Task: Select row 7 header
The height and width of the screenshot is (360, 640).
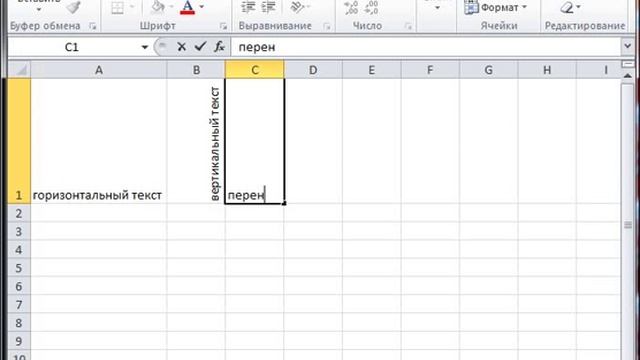Action: 19,304
